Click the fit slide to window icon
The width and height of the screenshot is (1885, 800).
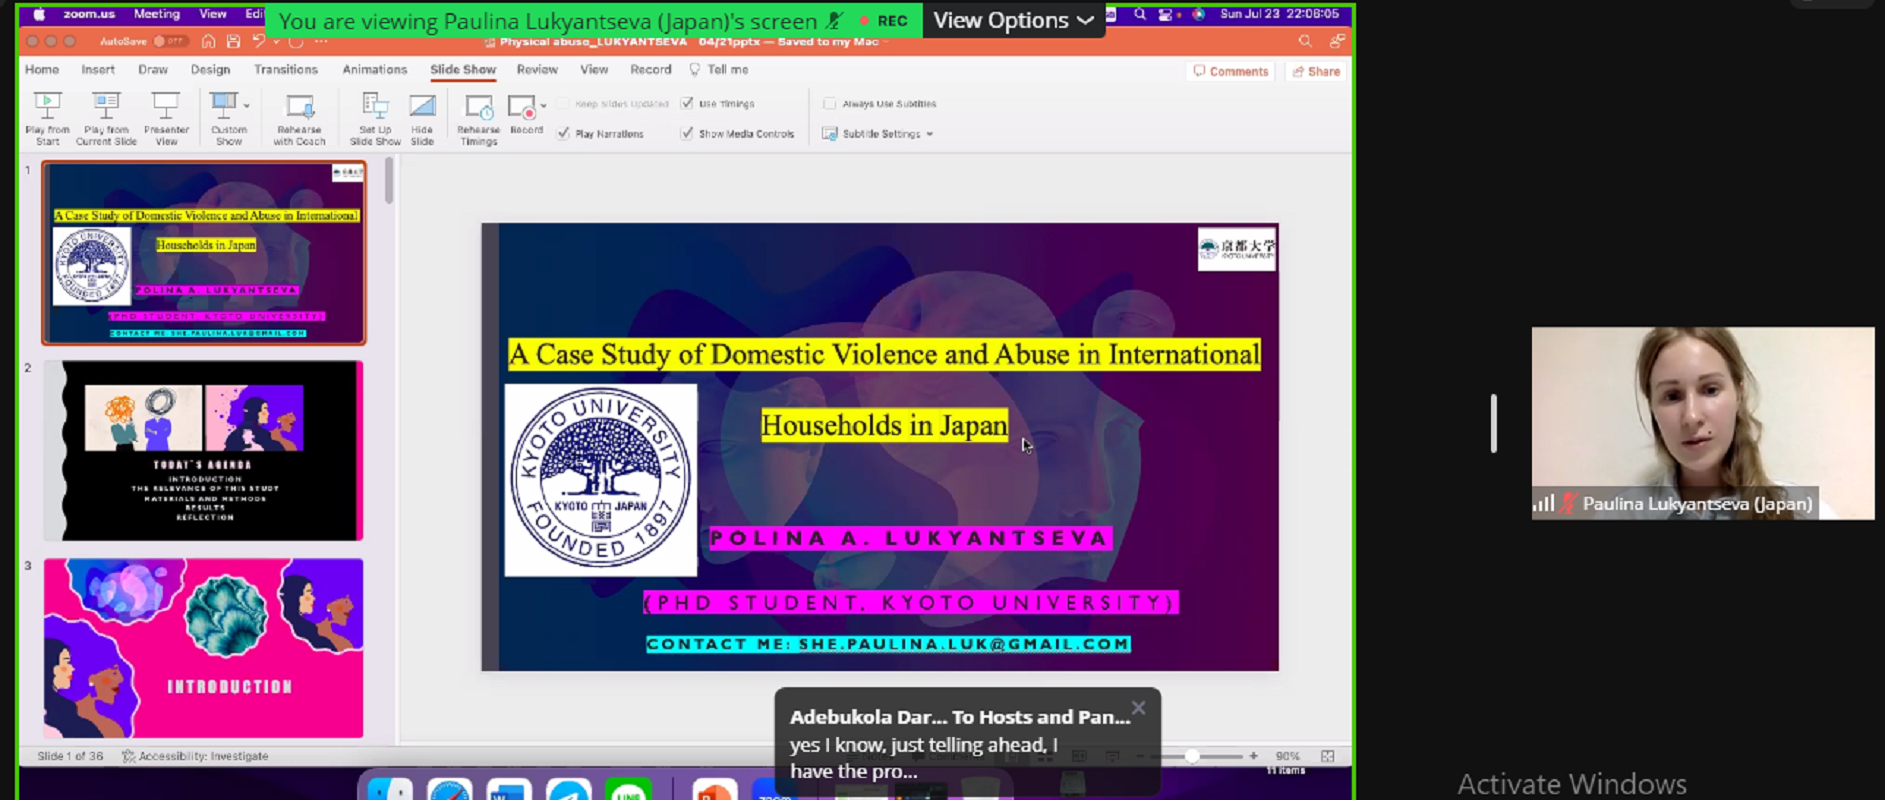pyautogui.click(x=1327, y=756)
